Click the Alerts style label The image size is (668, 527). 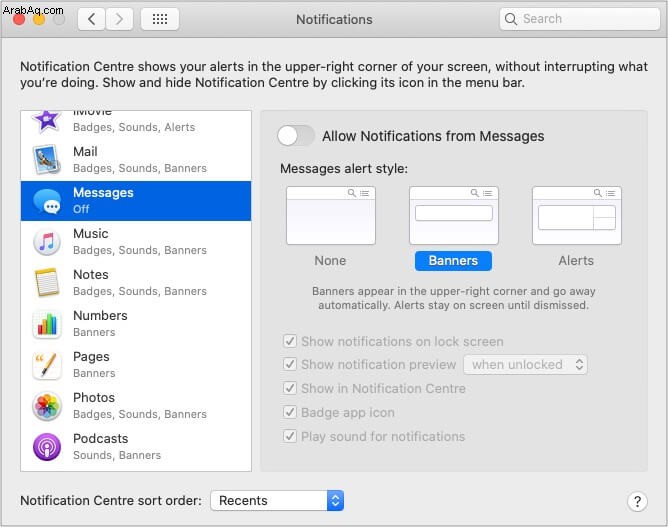pyautogui.click(x=576, y=261)
